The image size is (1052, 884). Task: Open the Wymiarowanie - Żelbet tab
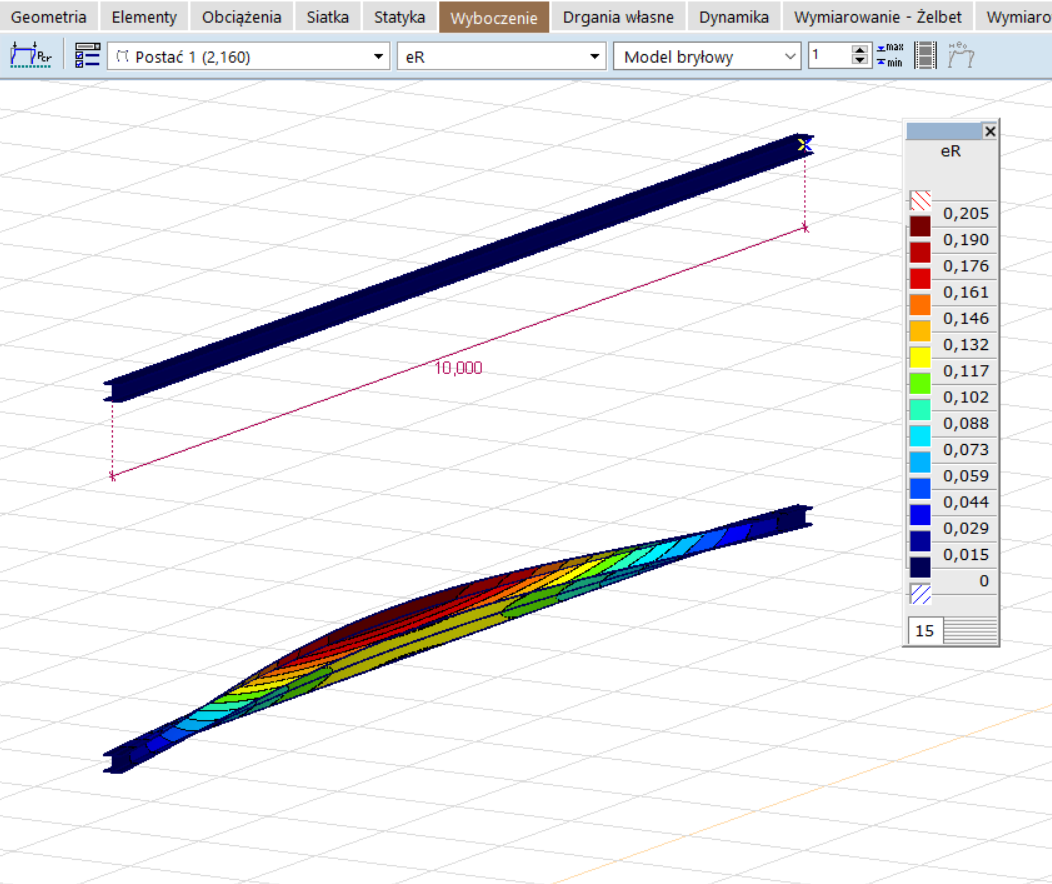[878, 17]
